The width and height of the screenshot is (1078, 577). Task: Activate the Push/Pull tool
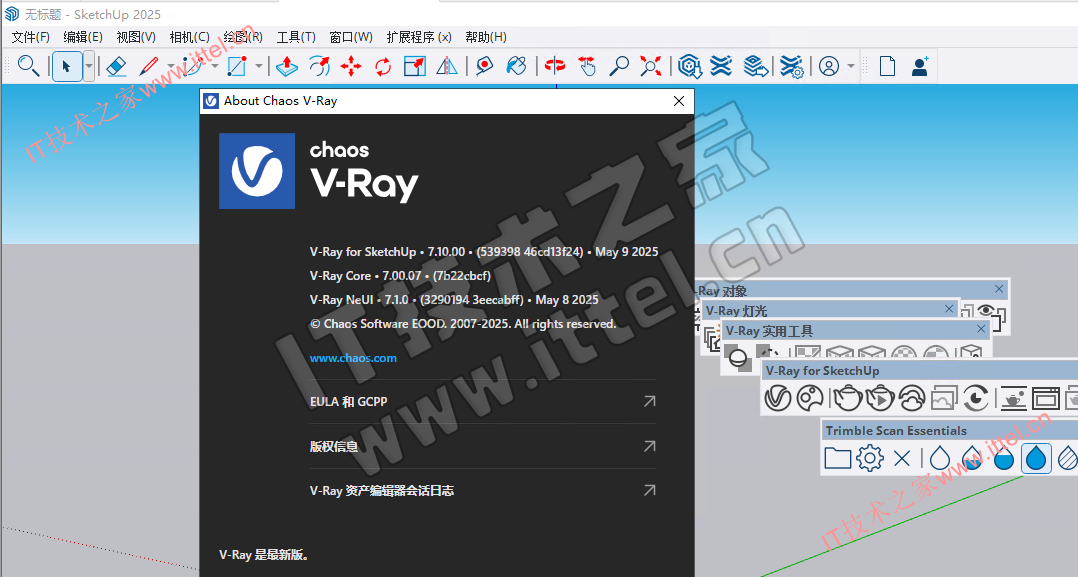tap(287, 66)
